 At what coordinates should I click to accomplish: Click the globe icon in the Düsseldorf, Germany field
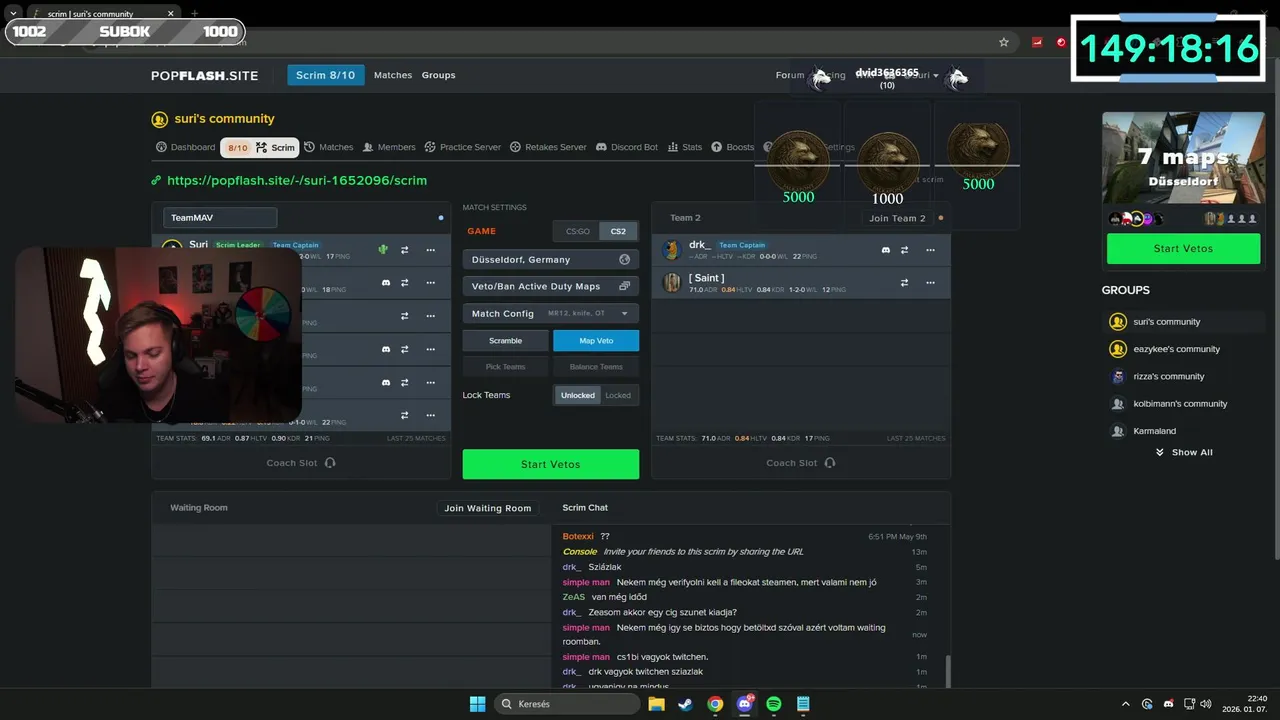tap(625, 259)
